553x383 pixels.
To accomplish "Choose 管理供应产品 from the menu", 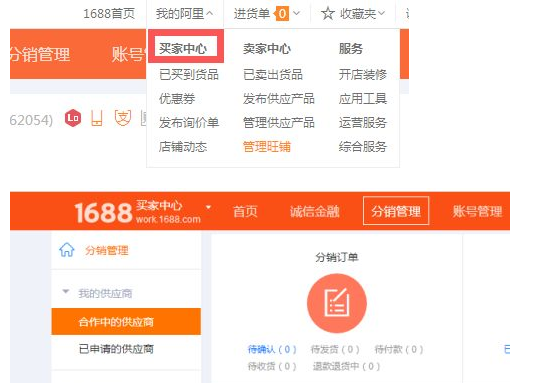I will click(279, 122).
